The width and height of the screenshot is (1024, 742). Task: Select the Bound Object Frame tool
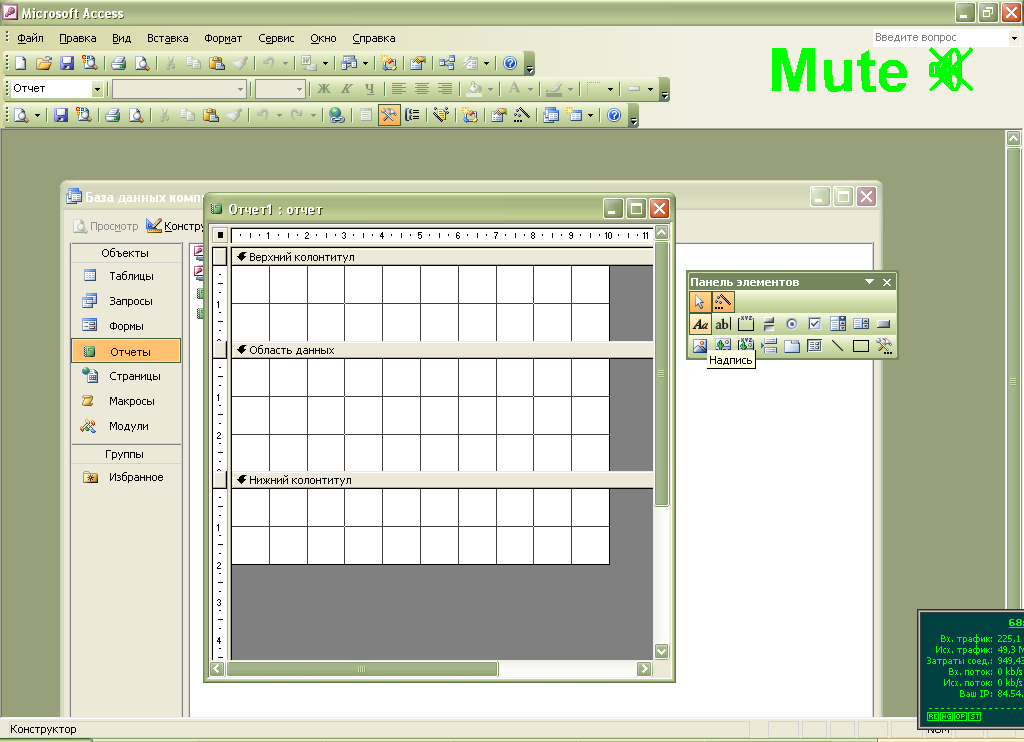click(746, 346)
